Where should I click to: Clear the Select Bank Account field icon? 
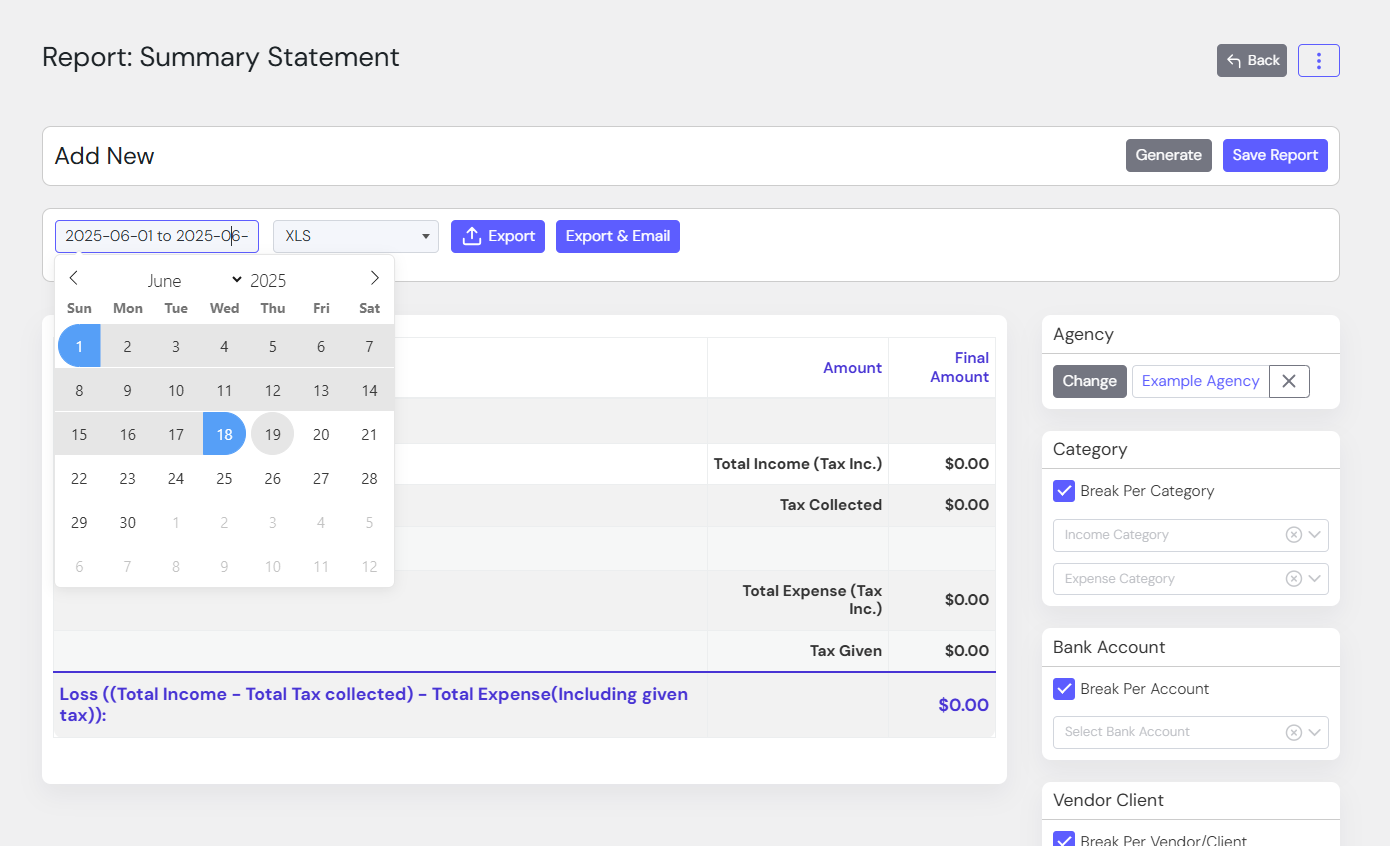click(x=1293, y=732)
